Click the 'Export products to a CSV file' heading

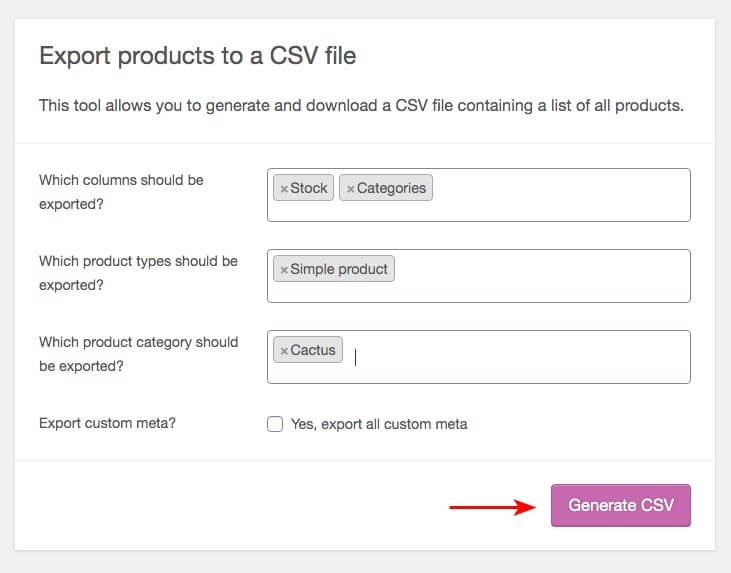(197, 56)
